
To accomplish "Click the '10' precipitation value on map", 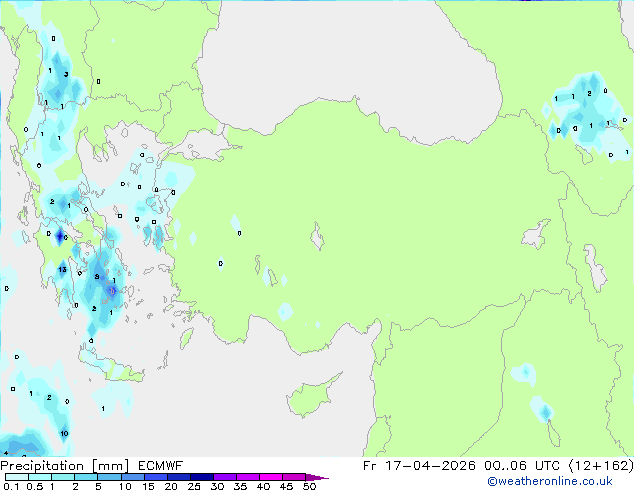I will point(64,434).
